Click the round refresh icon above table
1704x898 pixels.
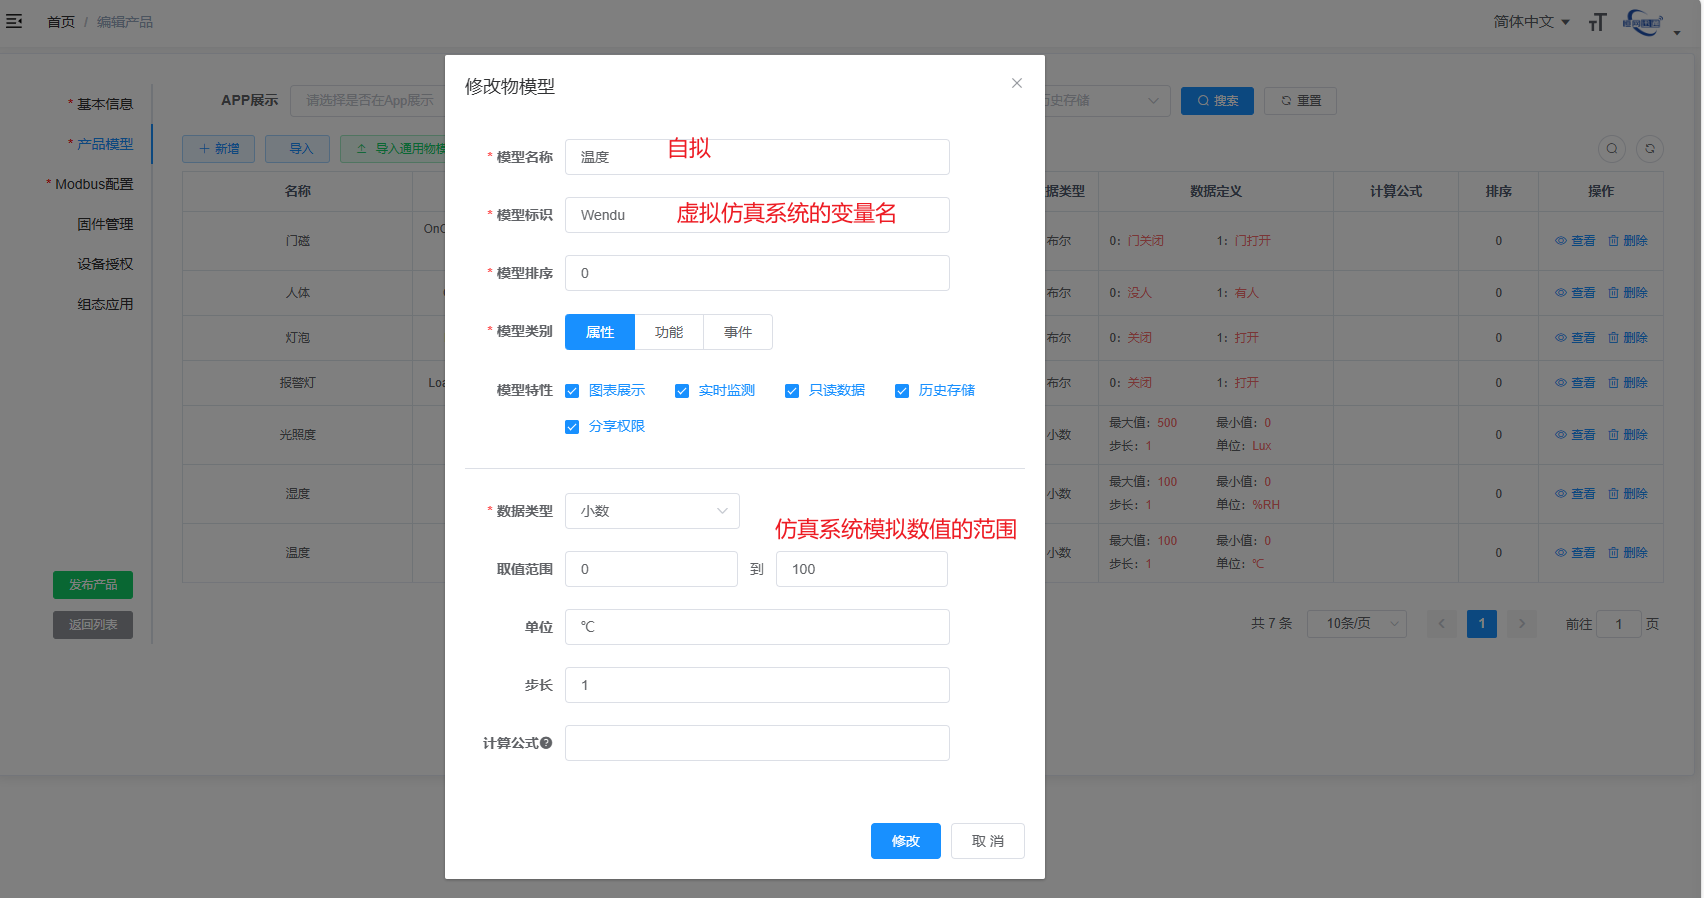(1650, 149)
